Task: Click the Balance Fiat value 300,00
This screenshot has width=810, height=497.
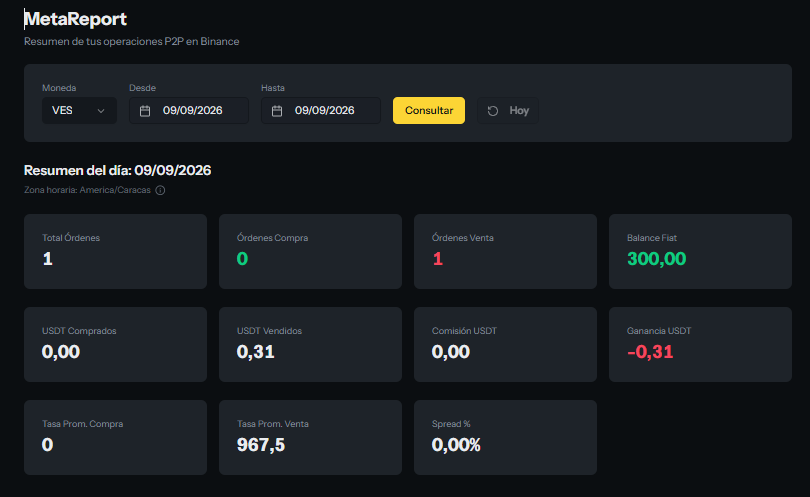Action: pos(657,259)
